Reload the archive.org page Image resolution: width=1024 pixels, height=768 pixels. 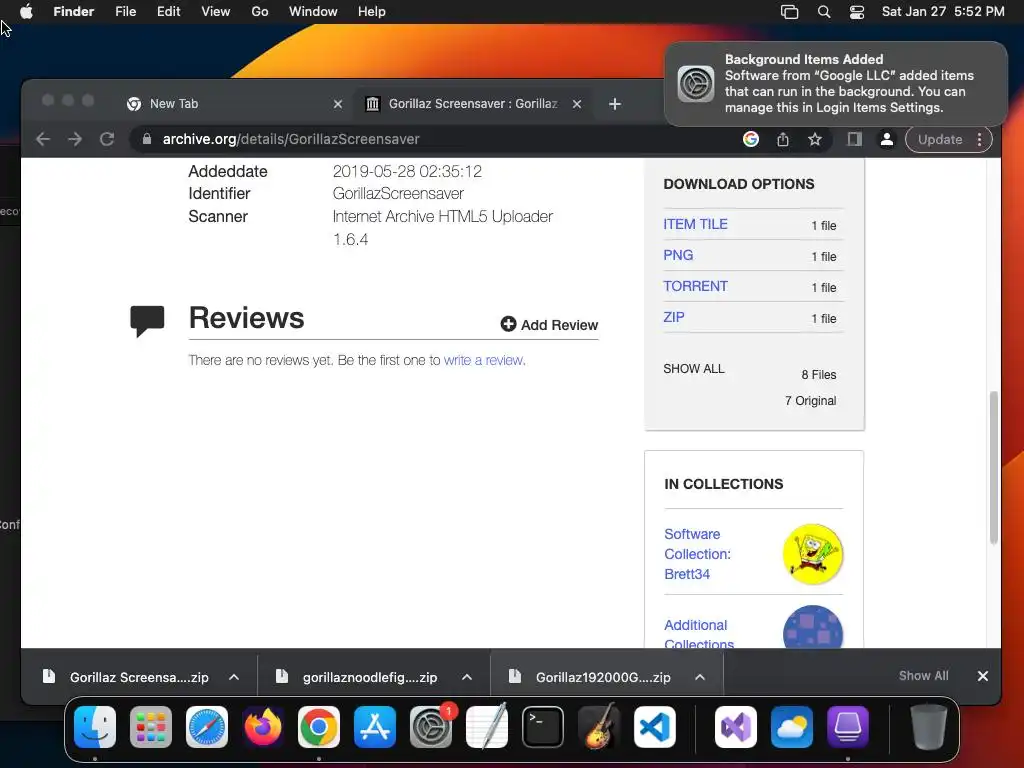coord(107,139)
